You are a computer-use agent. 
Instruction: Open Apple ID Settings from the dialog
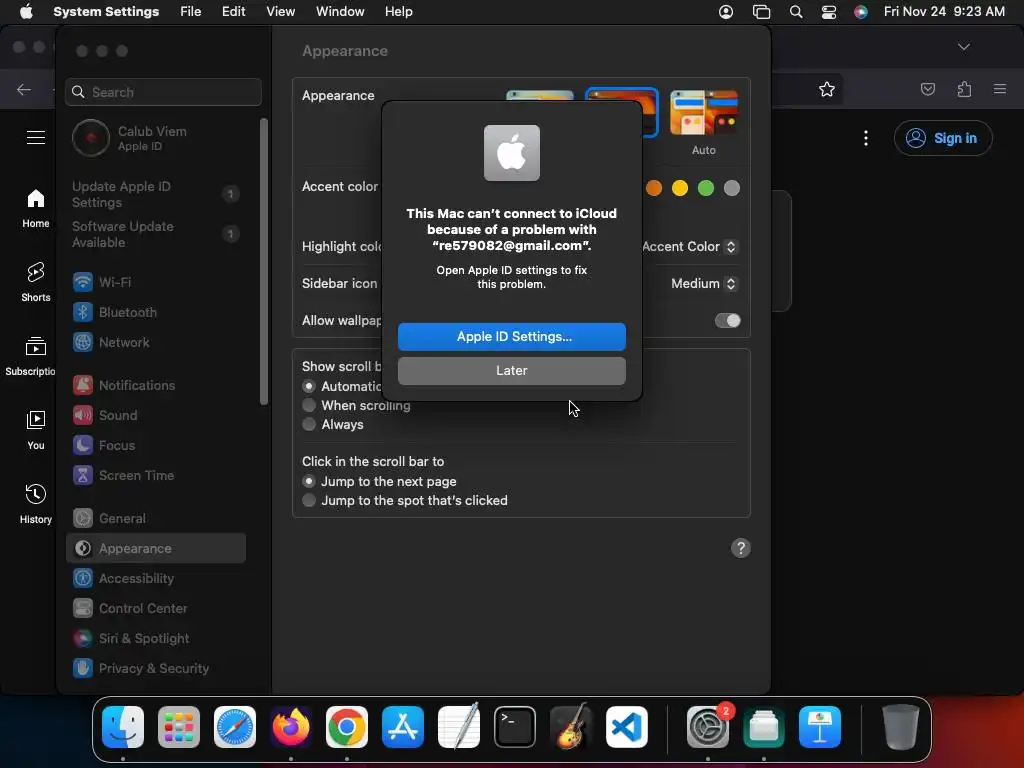click(511, 336)
